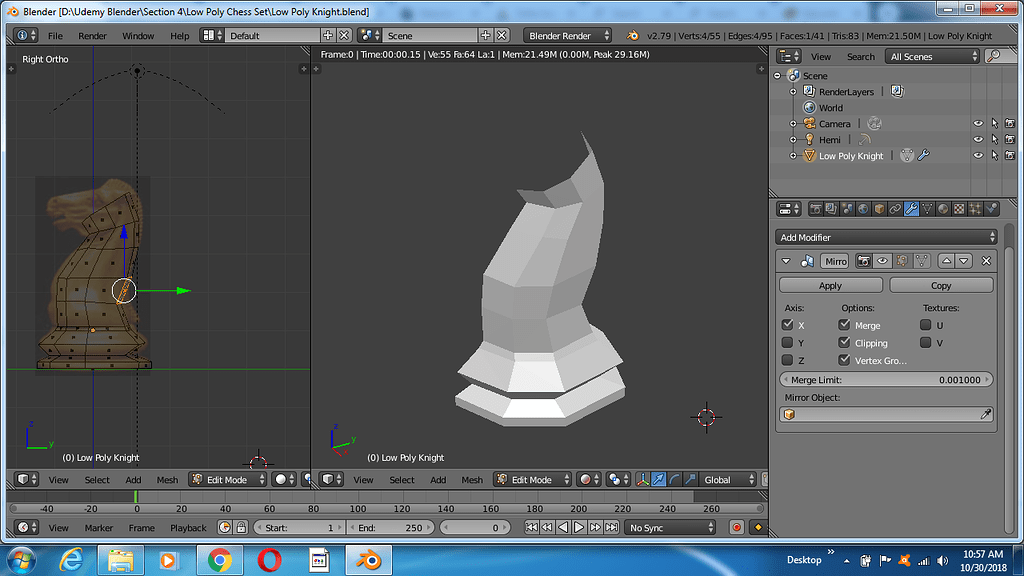1024x576 pixels.
Task: Select the translate manipulator arrow
Action: pyautogui.click(x=658, y=479)
